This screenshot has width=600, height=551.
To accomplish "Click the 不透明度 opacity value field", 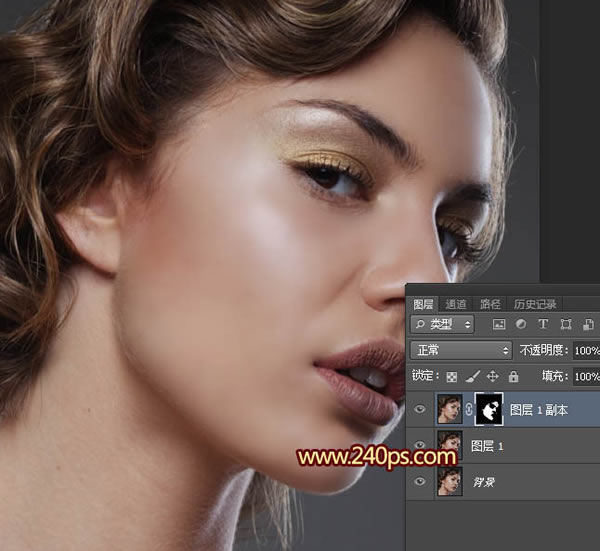I will pos(586,350).
